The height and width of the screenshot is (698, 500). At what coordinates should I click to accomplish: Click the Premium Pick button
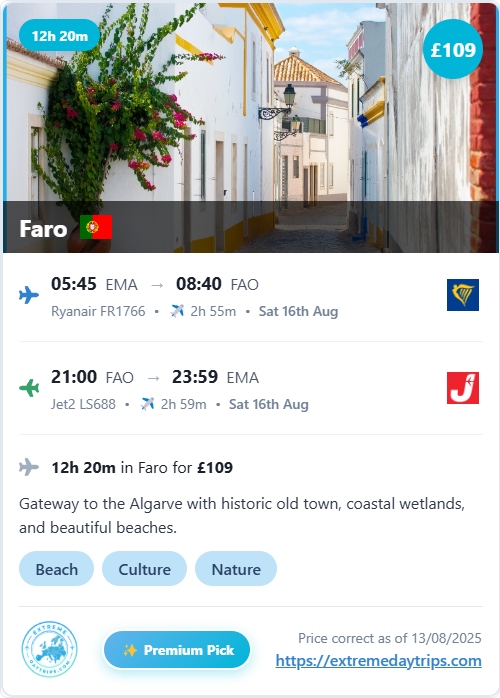177,650
